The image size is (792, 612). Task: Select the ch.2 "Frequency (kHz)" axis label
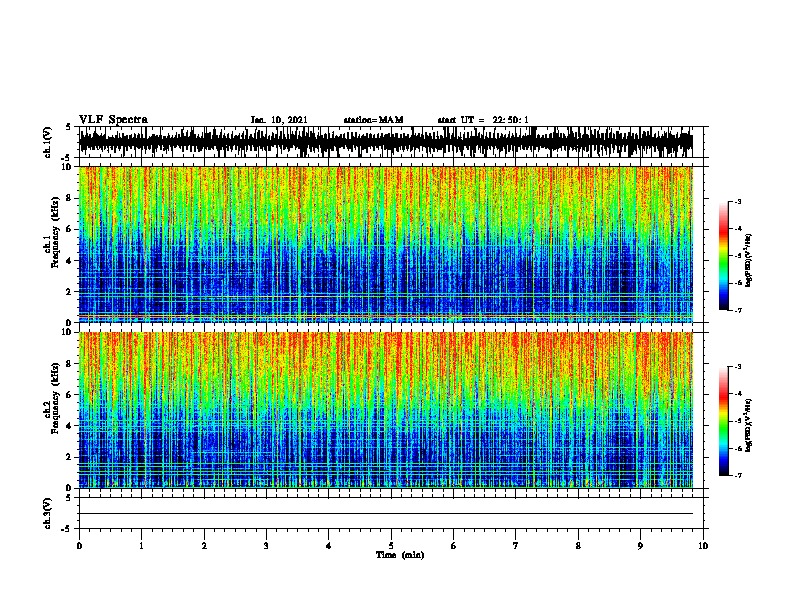click(x=55, y=398)
